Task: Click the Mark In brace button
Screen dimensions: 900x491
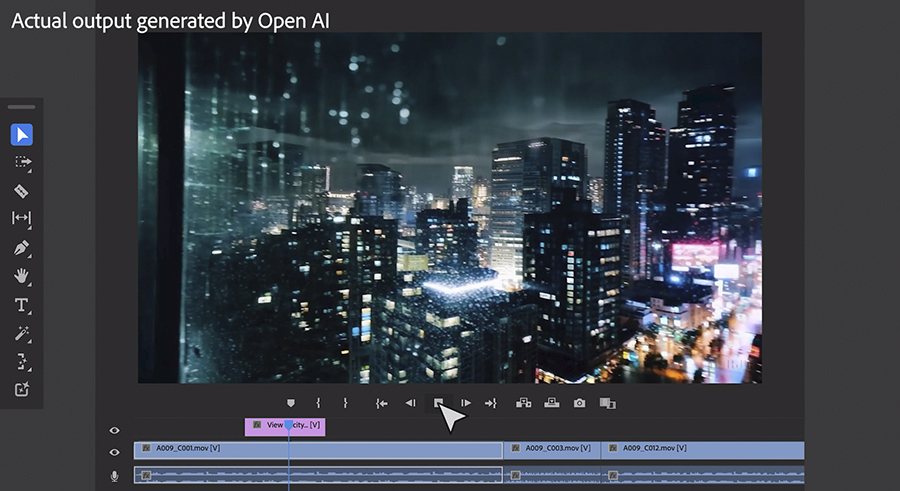Action: tap(318, 403)
